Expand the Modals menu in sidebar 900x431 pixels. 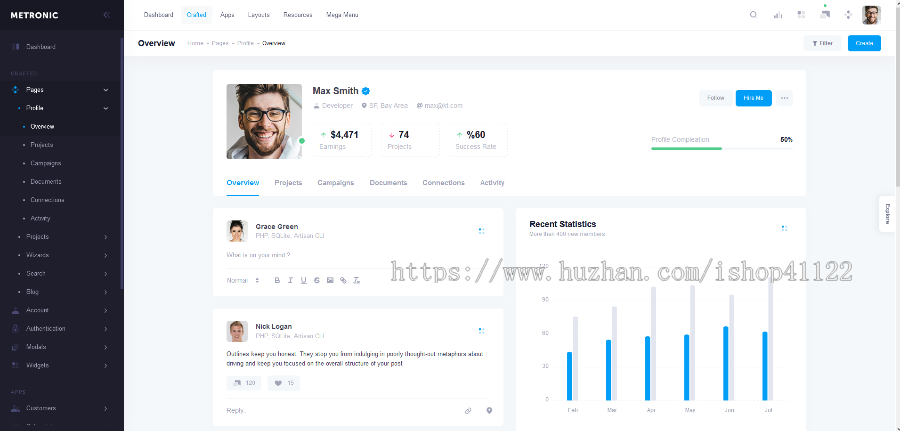click(x=61, y=347)
